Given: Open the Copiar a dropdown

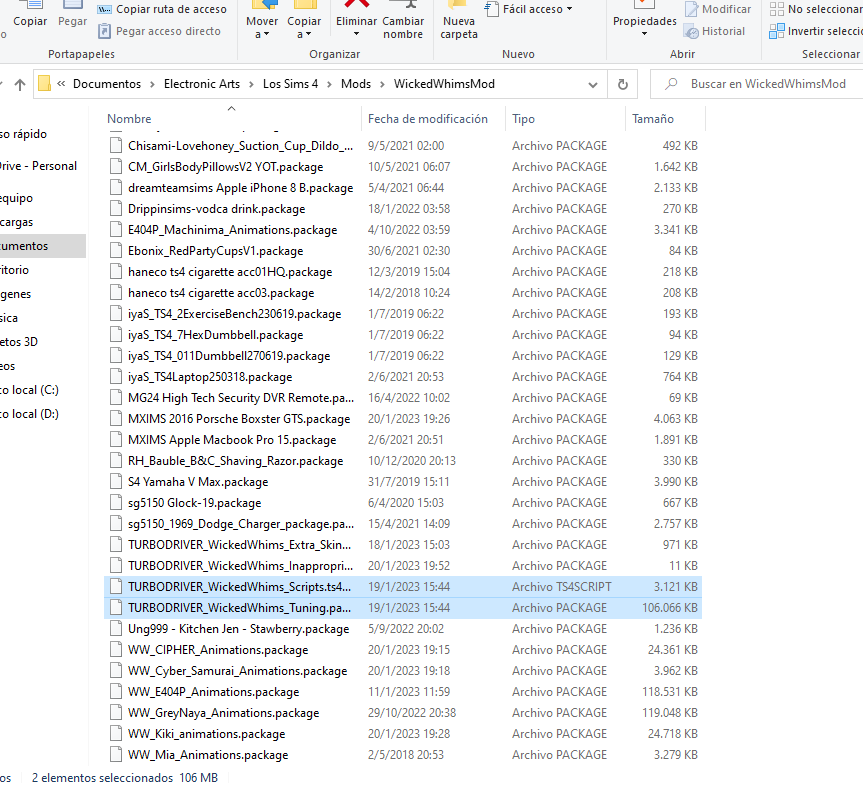Looking at the screenshot, I should point(304,21).
